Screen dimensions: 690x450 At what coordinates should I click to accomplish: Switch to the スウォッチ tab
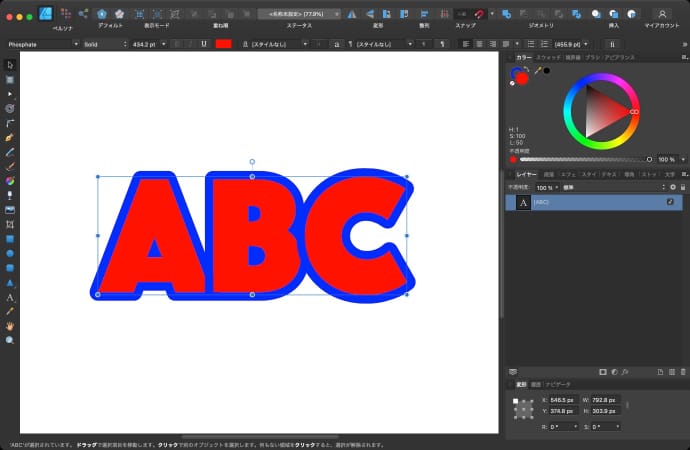point(549,58)
